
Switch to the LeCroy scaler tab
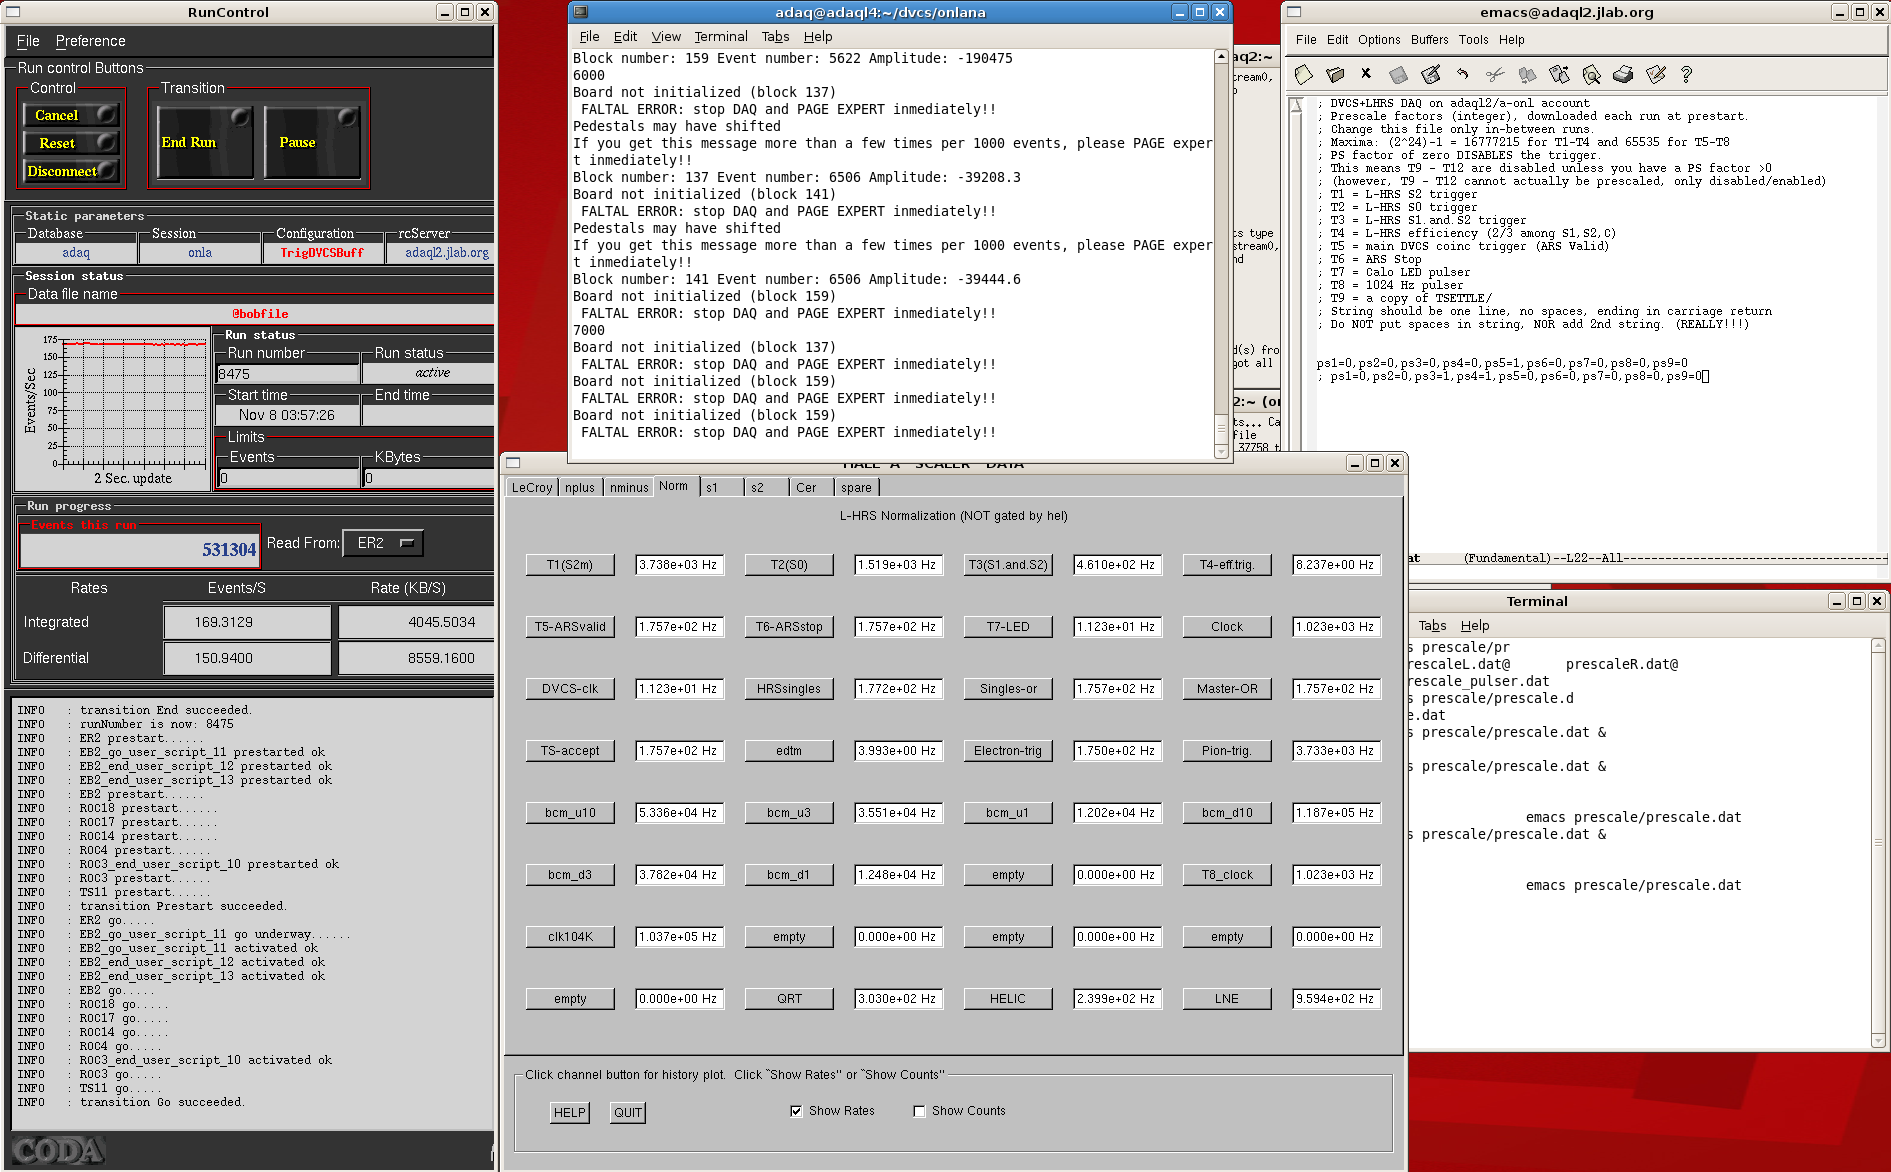tap(531, 488)
